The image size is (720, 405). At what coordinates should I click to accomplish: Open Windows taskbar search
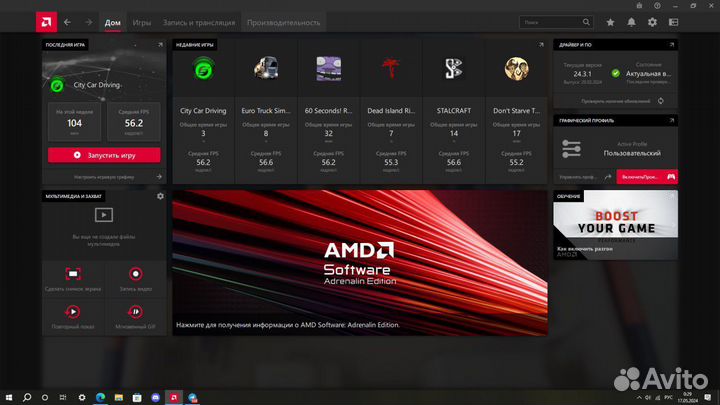(x=27, y=397)
